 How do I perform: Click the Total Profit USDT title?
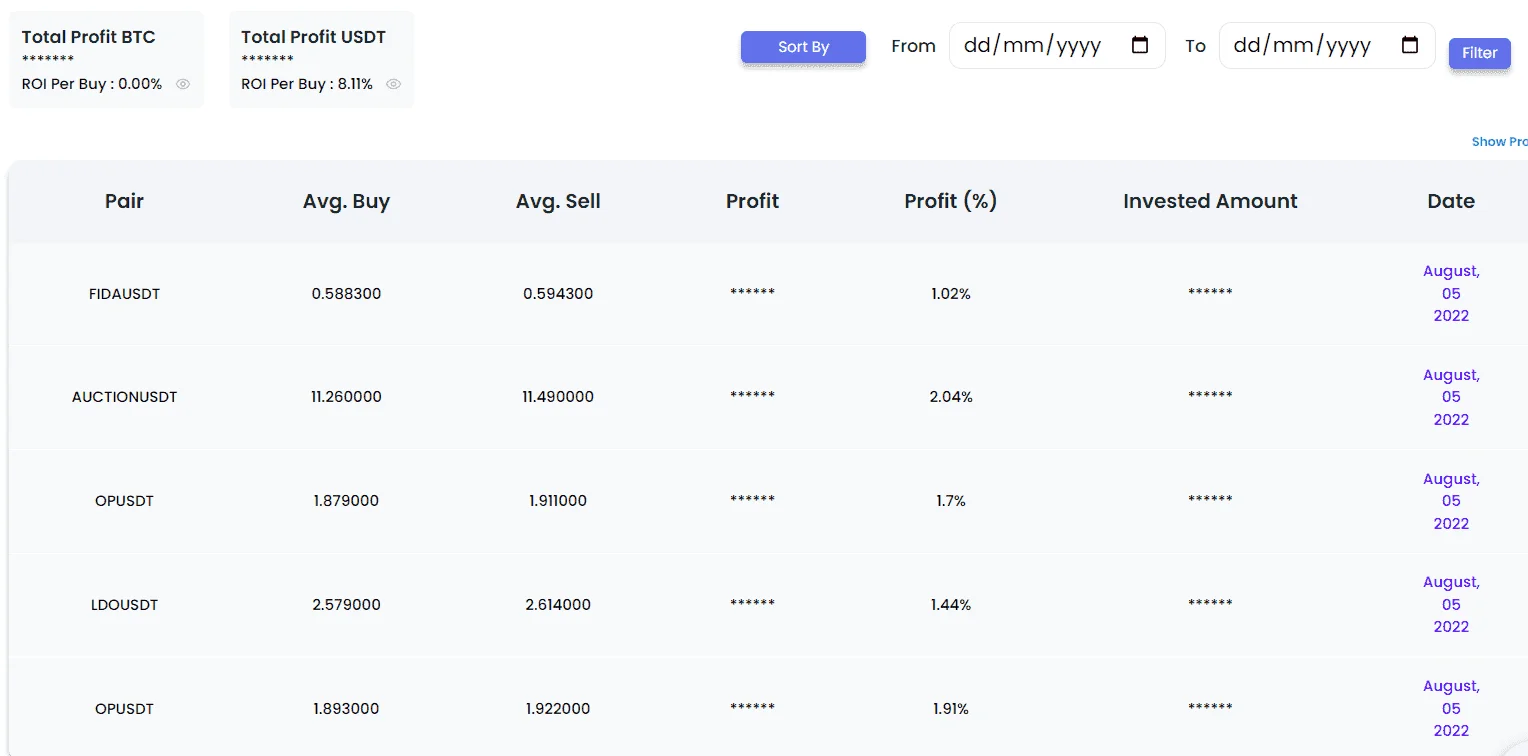tap(313, 37)
